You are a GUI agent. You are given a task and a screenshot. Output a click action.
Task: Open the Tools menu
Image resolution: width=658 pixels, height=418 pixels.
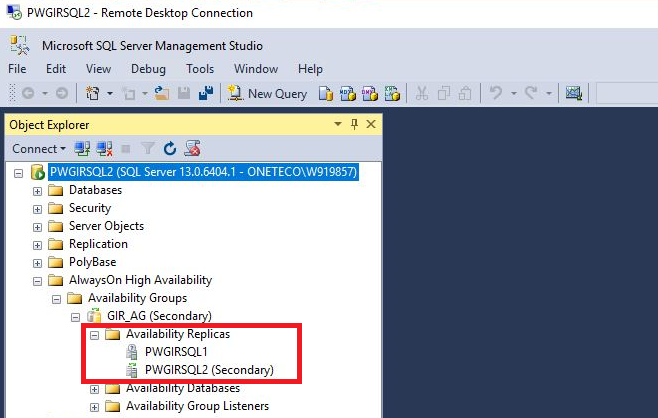(200, 69)
